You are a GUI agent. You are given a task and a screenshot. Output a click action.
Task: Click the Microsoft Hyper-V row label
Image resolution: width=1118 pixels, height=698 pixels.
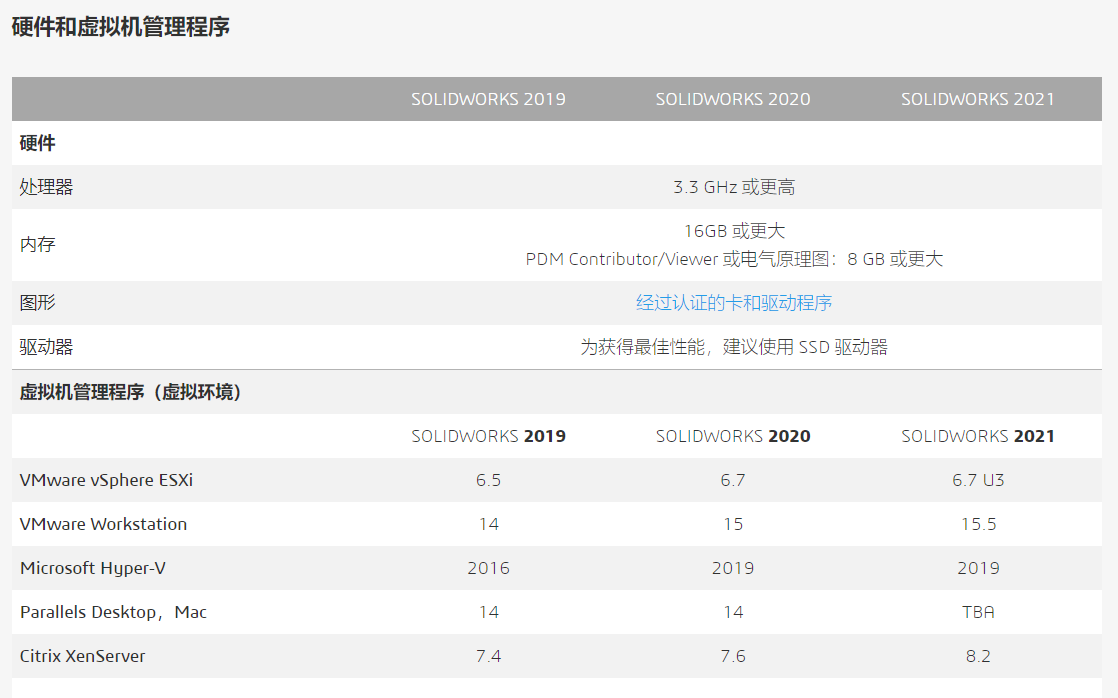[93, 568]
